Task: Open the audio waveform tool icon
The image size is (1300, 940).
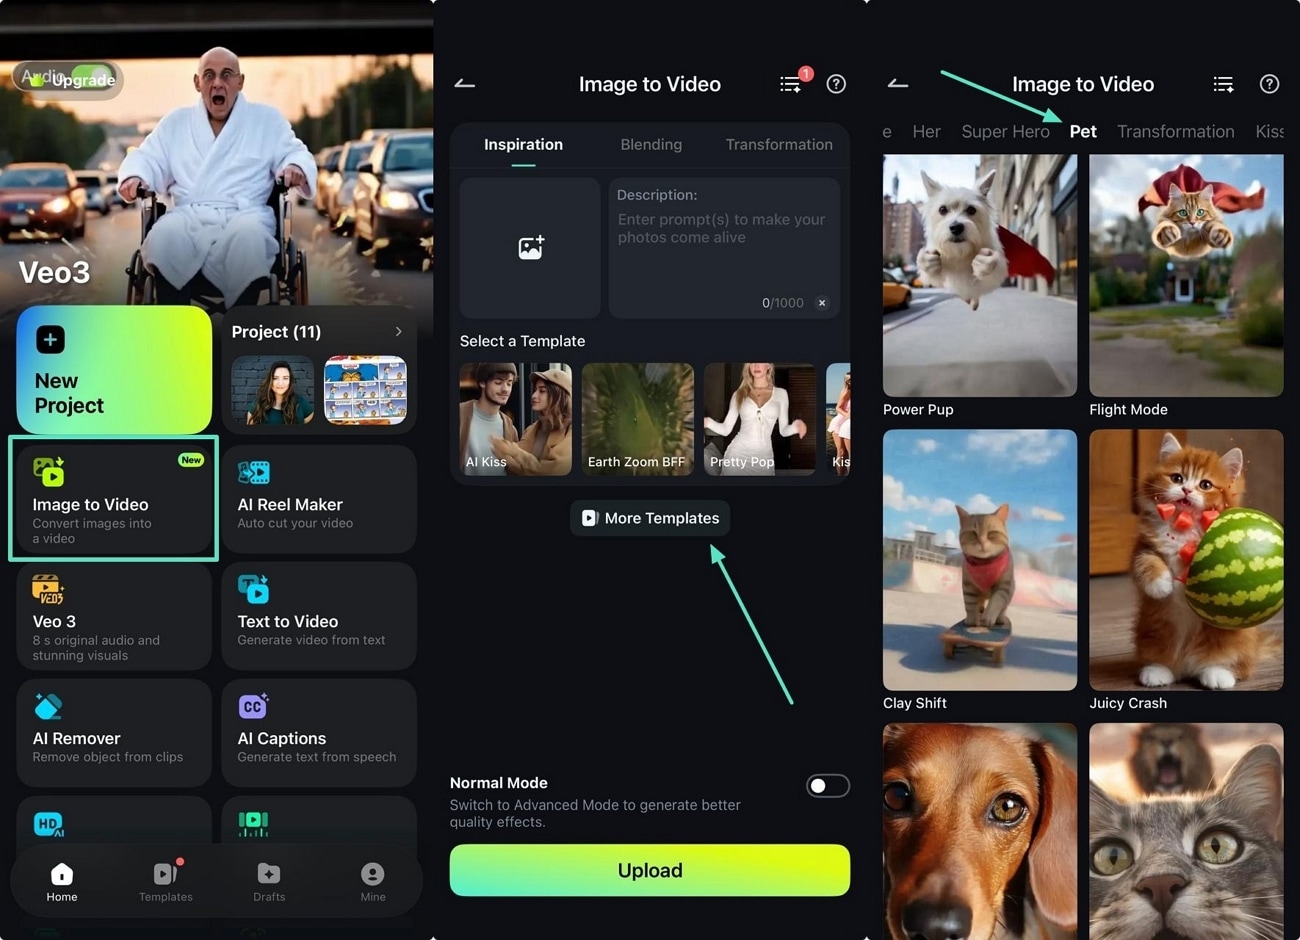Action: tap(254, 823)
